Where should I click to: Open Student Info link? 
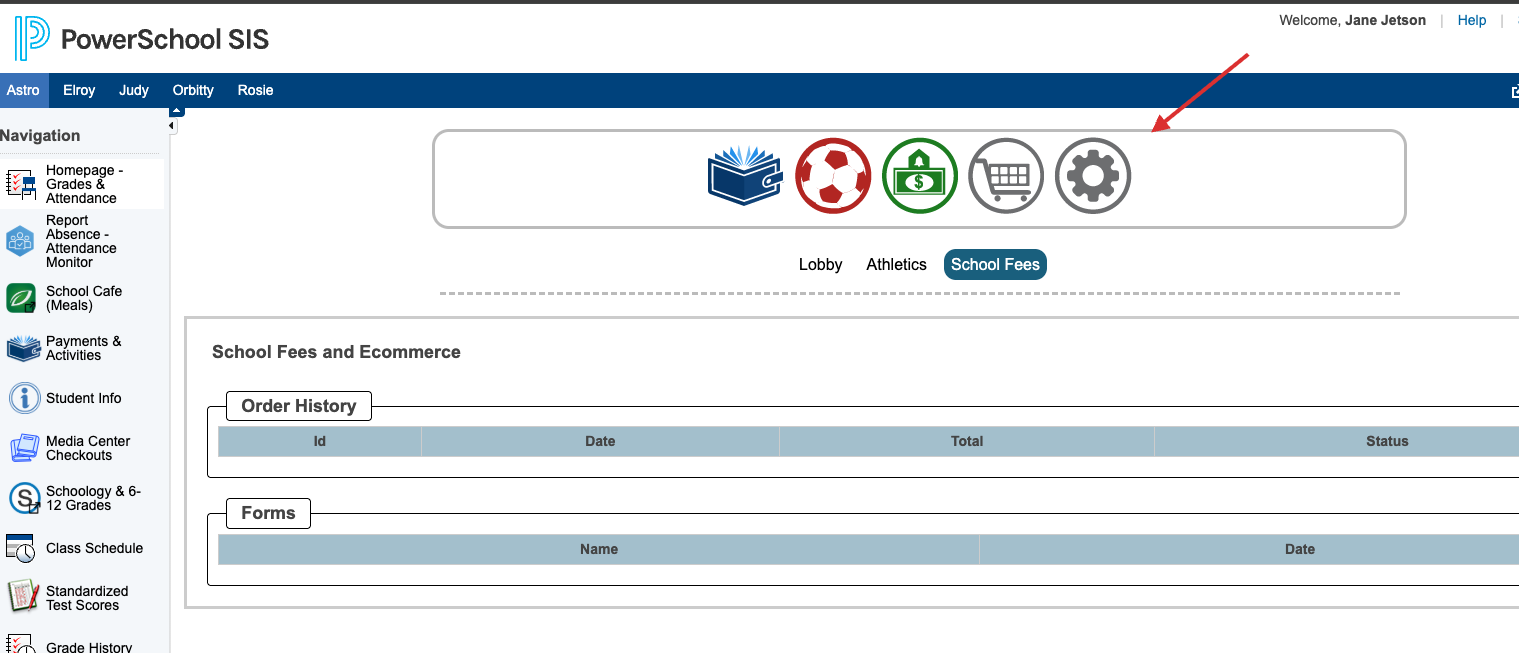tap(84, 398)
